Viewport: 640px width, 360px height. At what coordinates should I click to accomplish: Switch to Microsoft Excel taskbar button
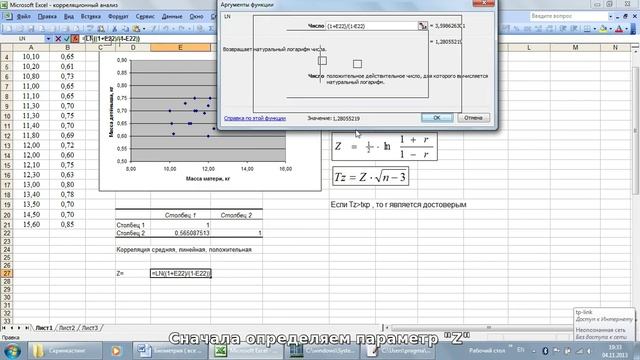coord(247,351)
